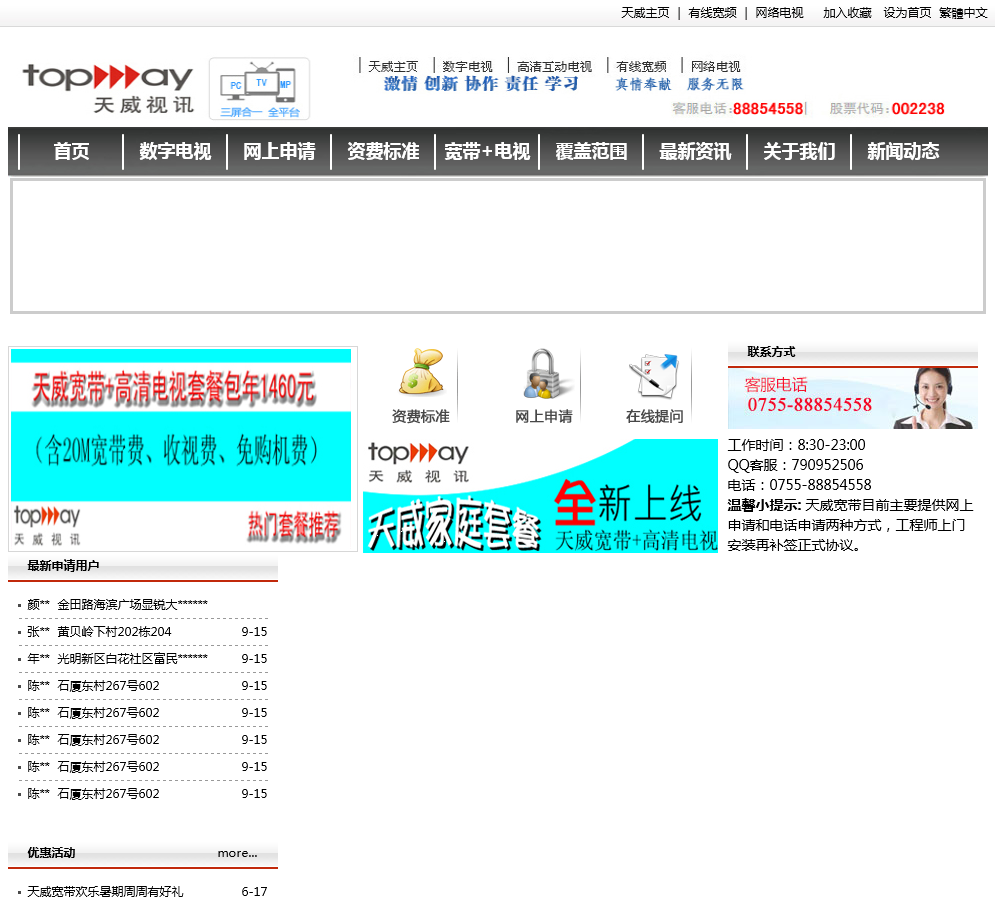Click the 资费标准 label under the money bag
Viewport: 995px width, 905px height.
[x=421, y=416]
